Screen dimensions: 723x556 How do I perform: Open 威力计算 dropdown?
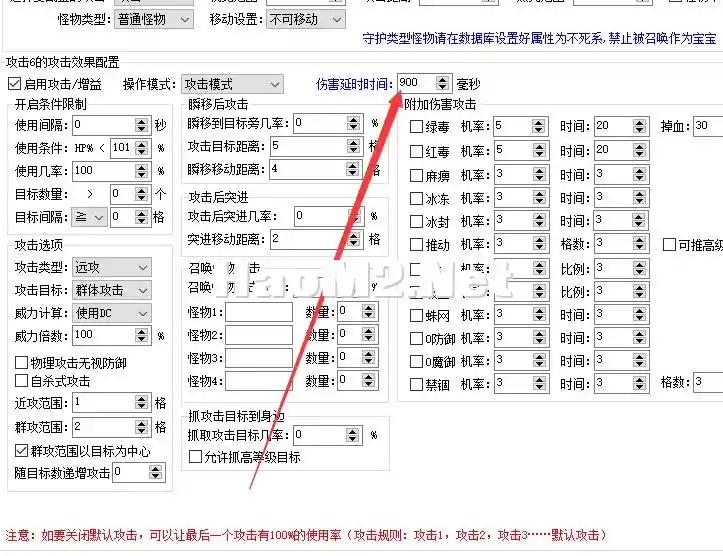[x=112, y=313]
